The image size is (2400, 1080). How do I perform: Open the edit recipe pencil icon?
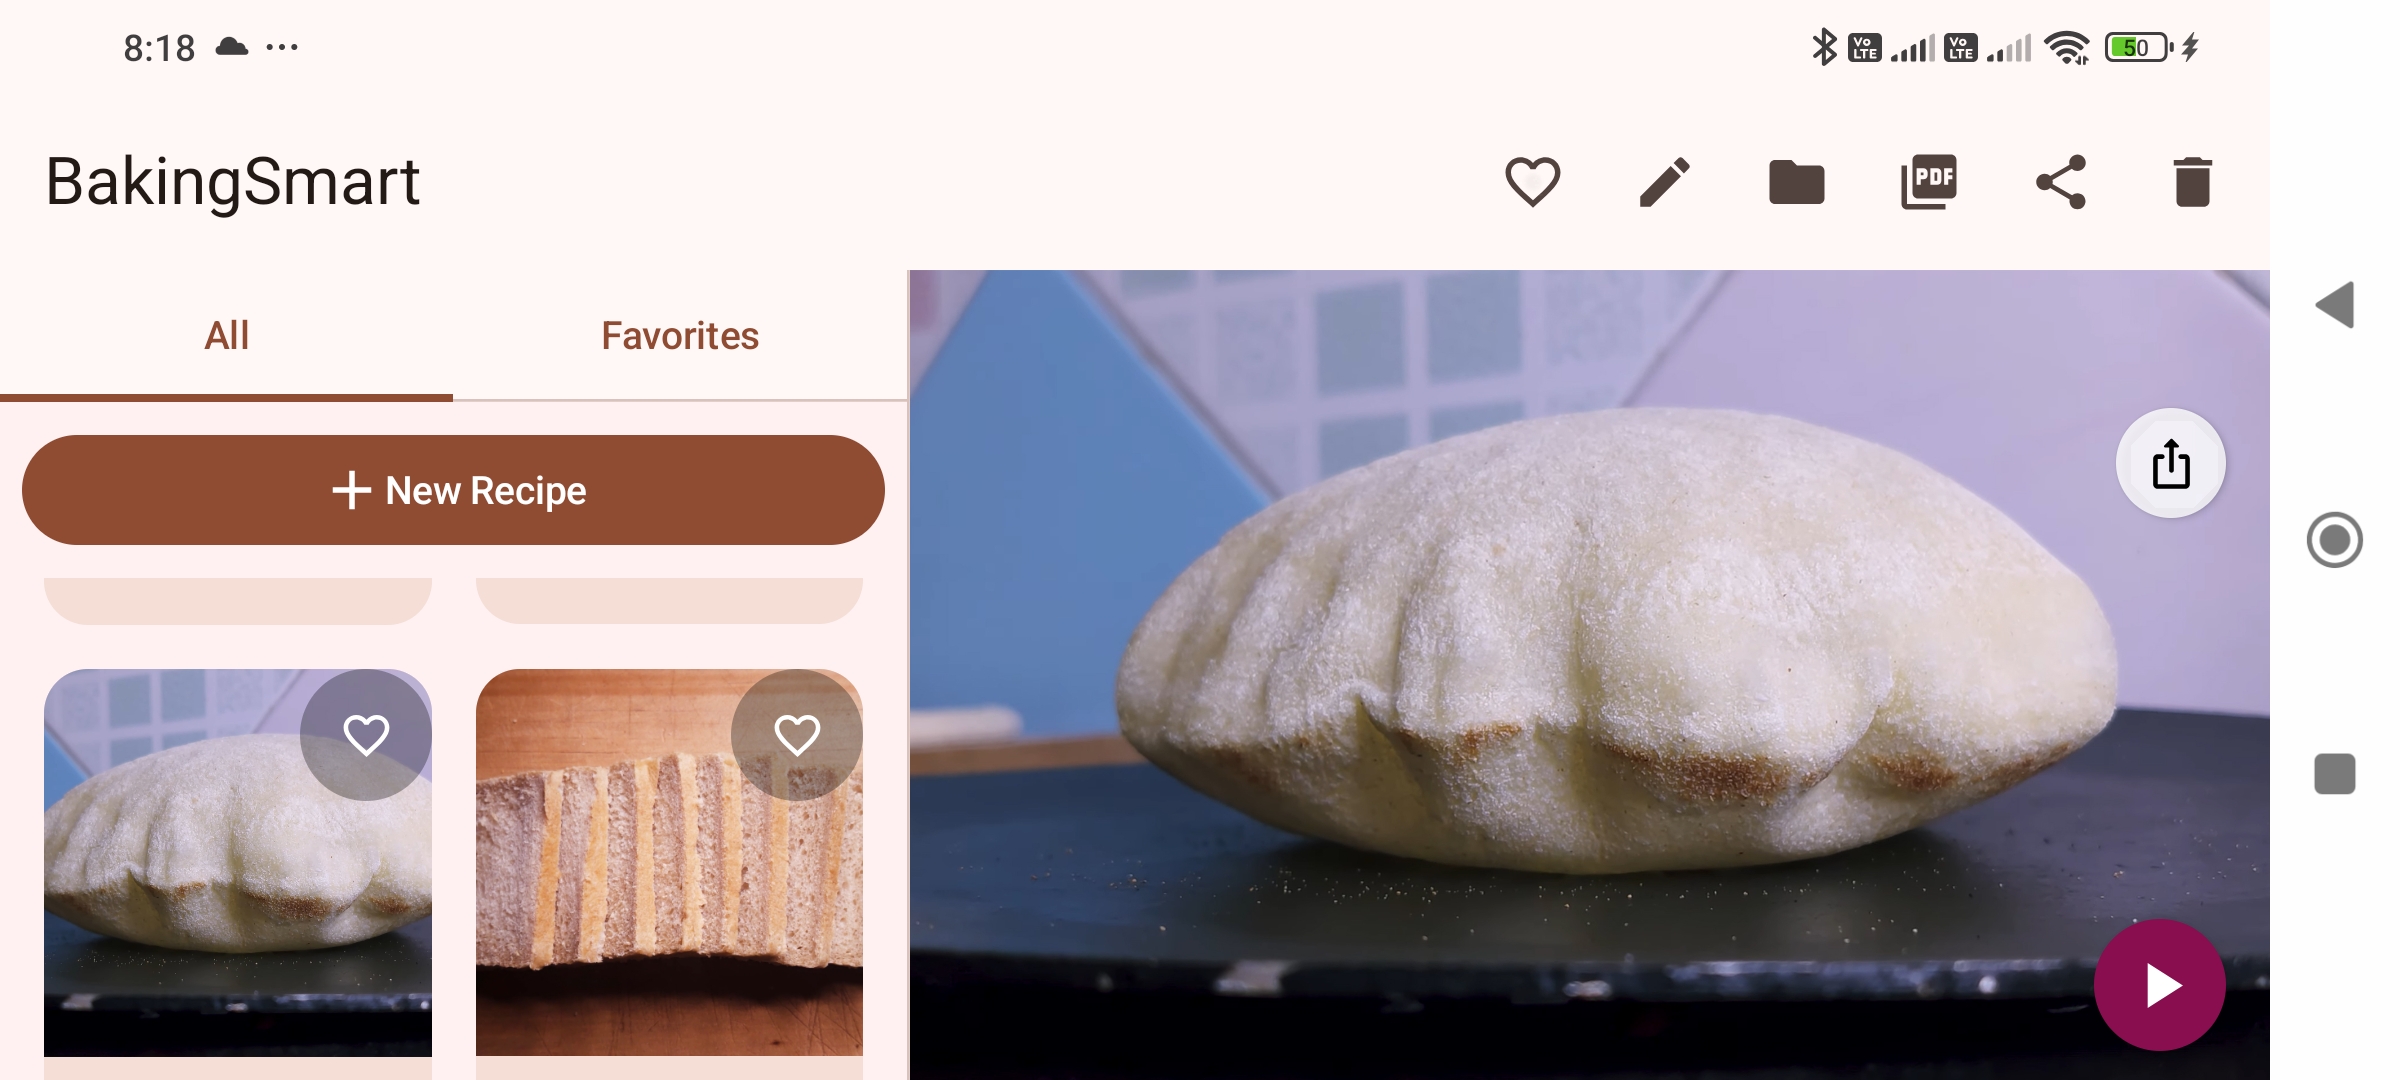pyautogui.click(x=1664, y=182)
